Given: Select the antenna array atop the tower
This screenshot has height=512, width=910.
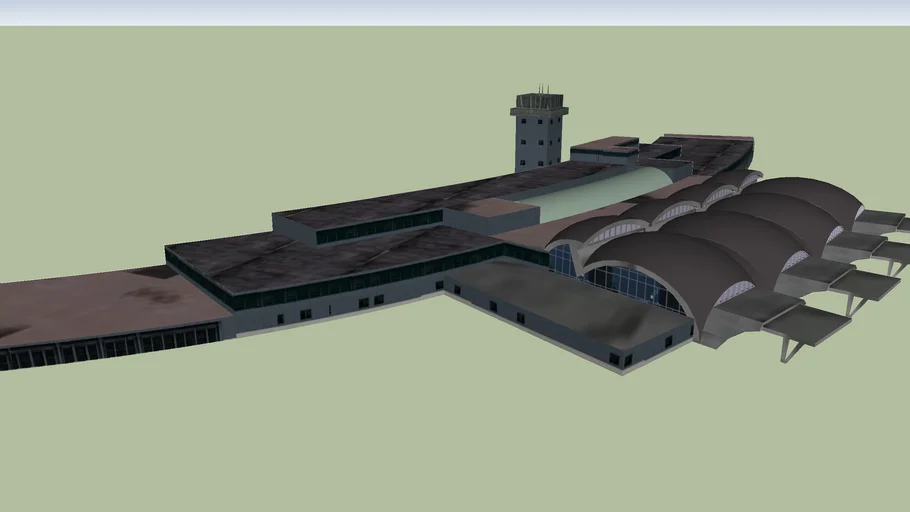Looking at the screenshot, I should (540, 94).
